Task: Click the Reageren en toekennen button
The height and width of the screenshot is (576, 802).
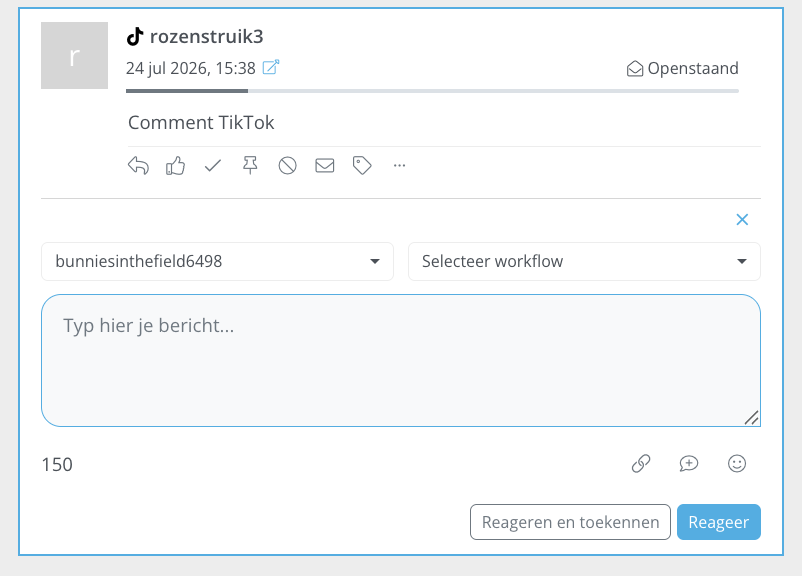Action: pyautogui.click(x=570, y=522)
